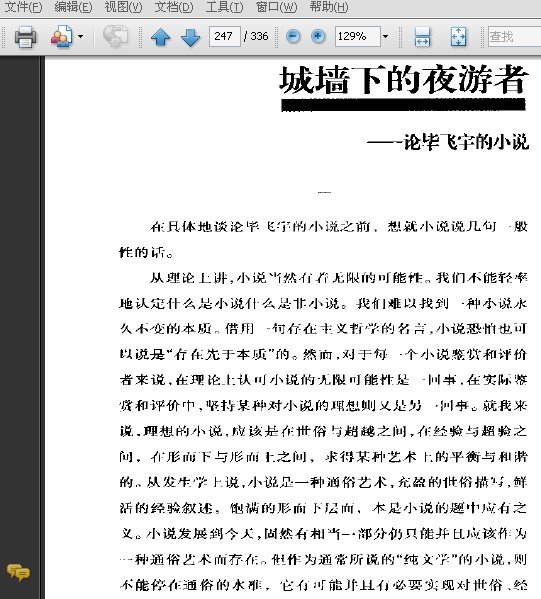Click the fit page icon
This screenshot has height=599, width=541.
(458, 37)
